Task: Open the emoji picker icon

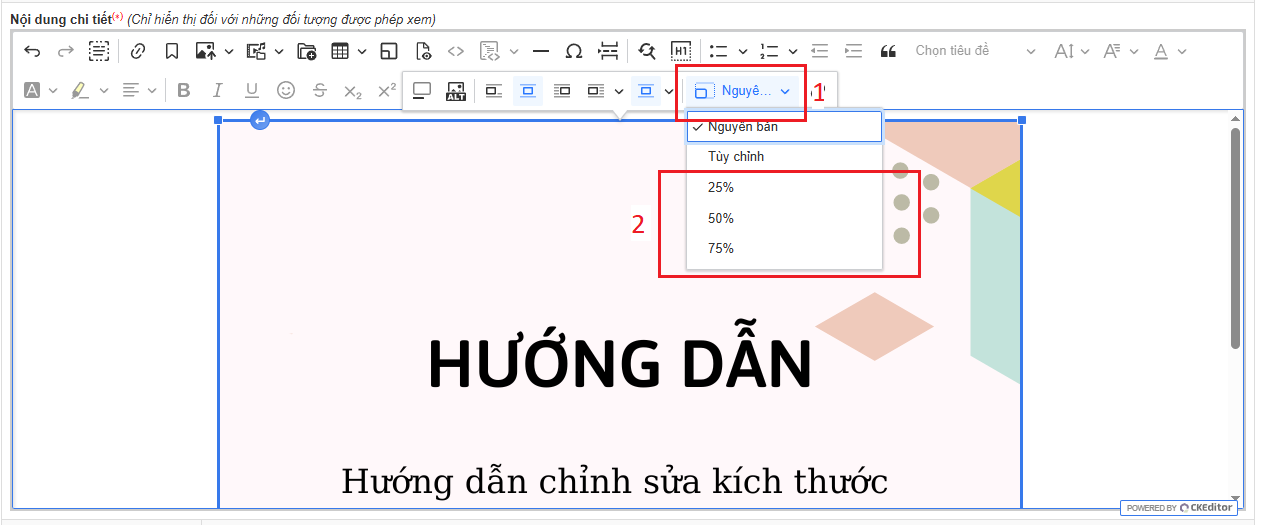Action: (286, 90)
